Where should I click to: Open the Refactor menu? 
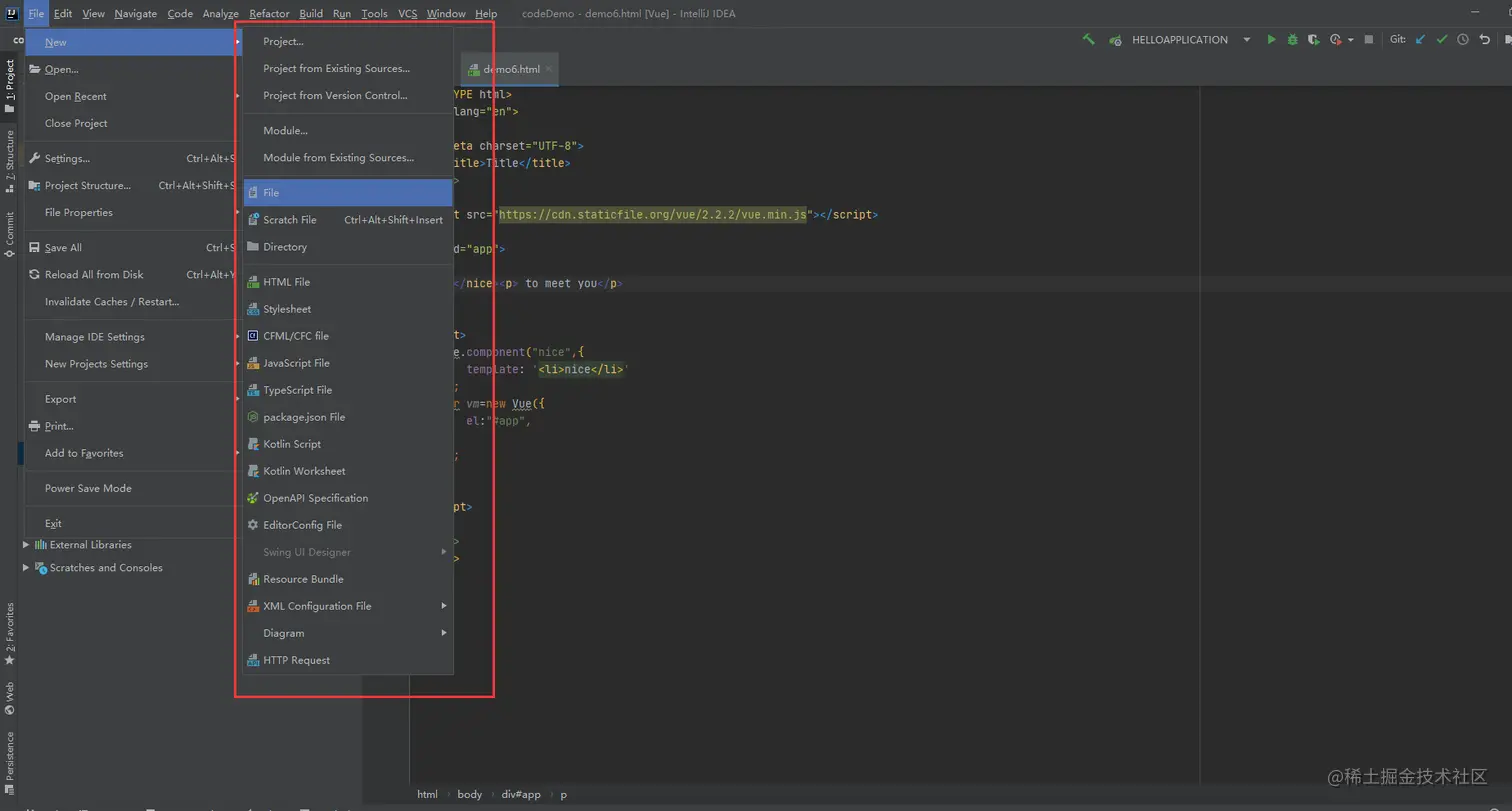click(x=269, y=14)
